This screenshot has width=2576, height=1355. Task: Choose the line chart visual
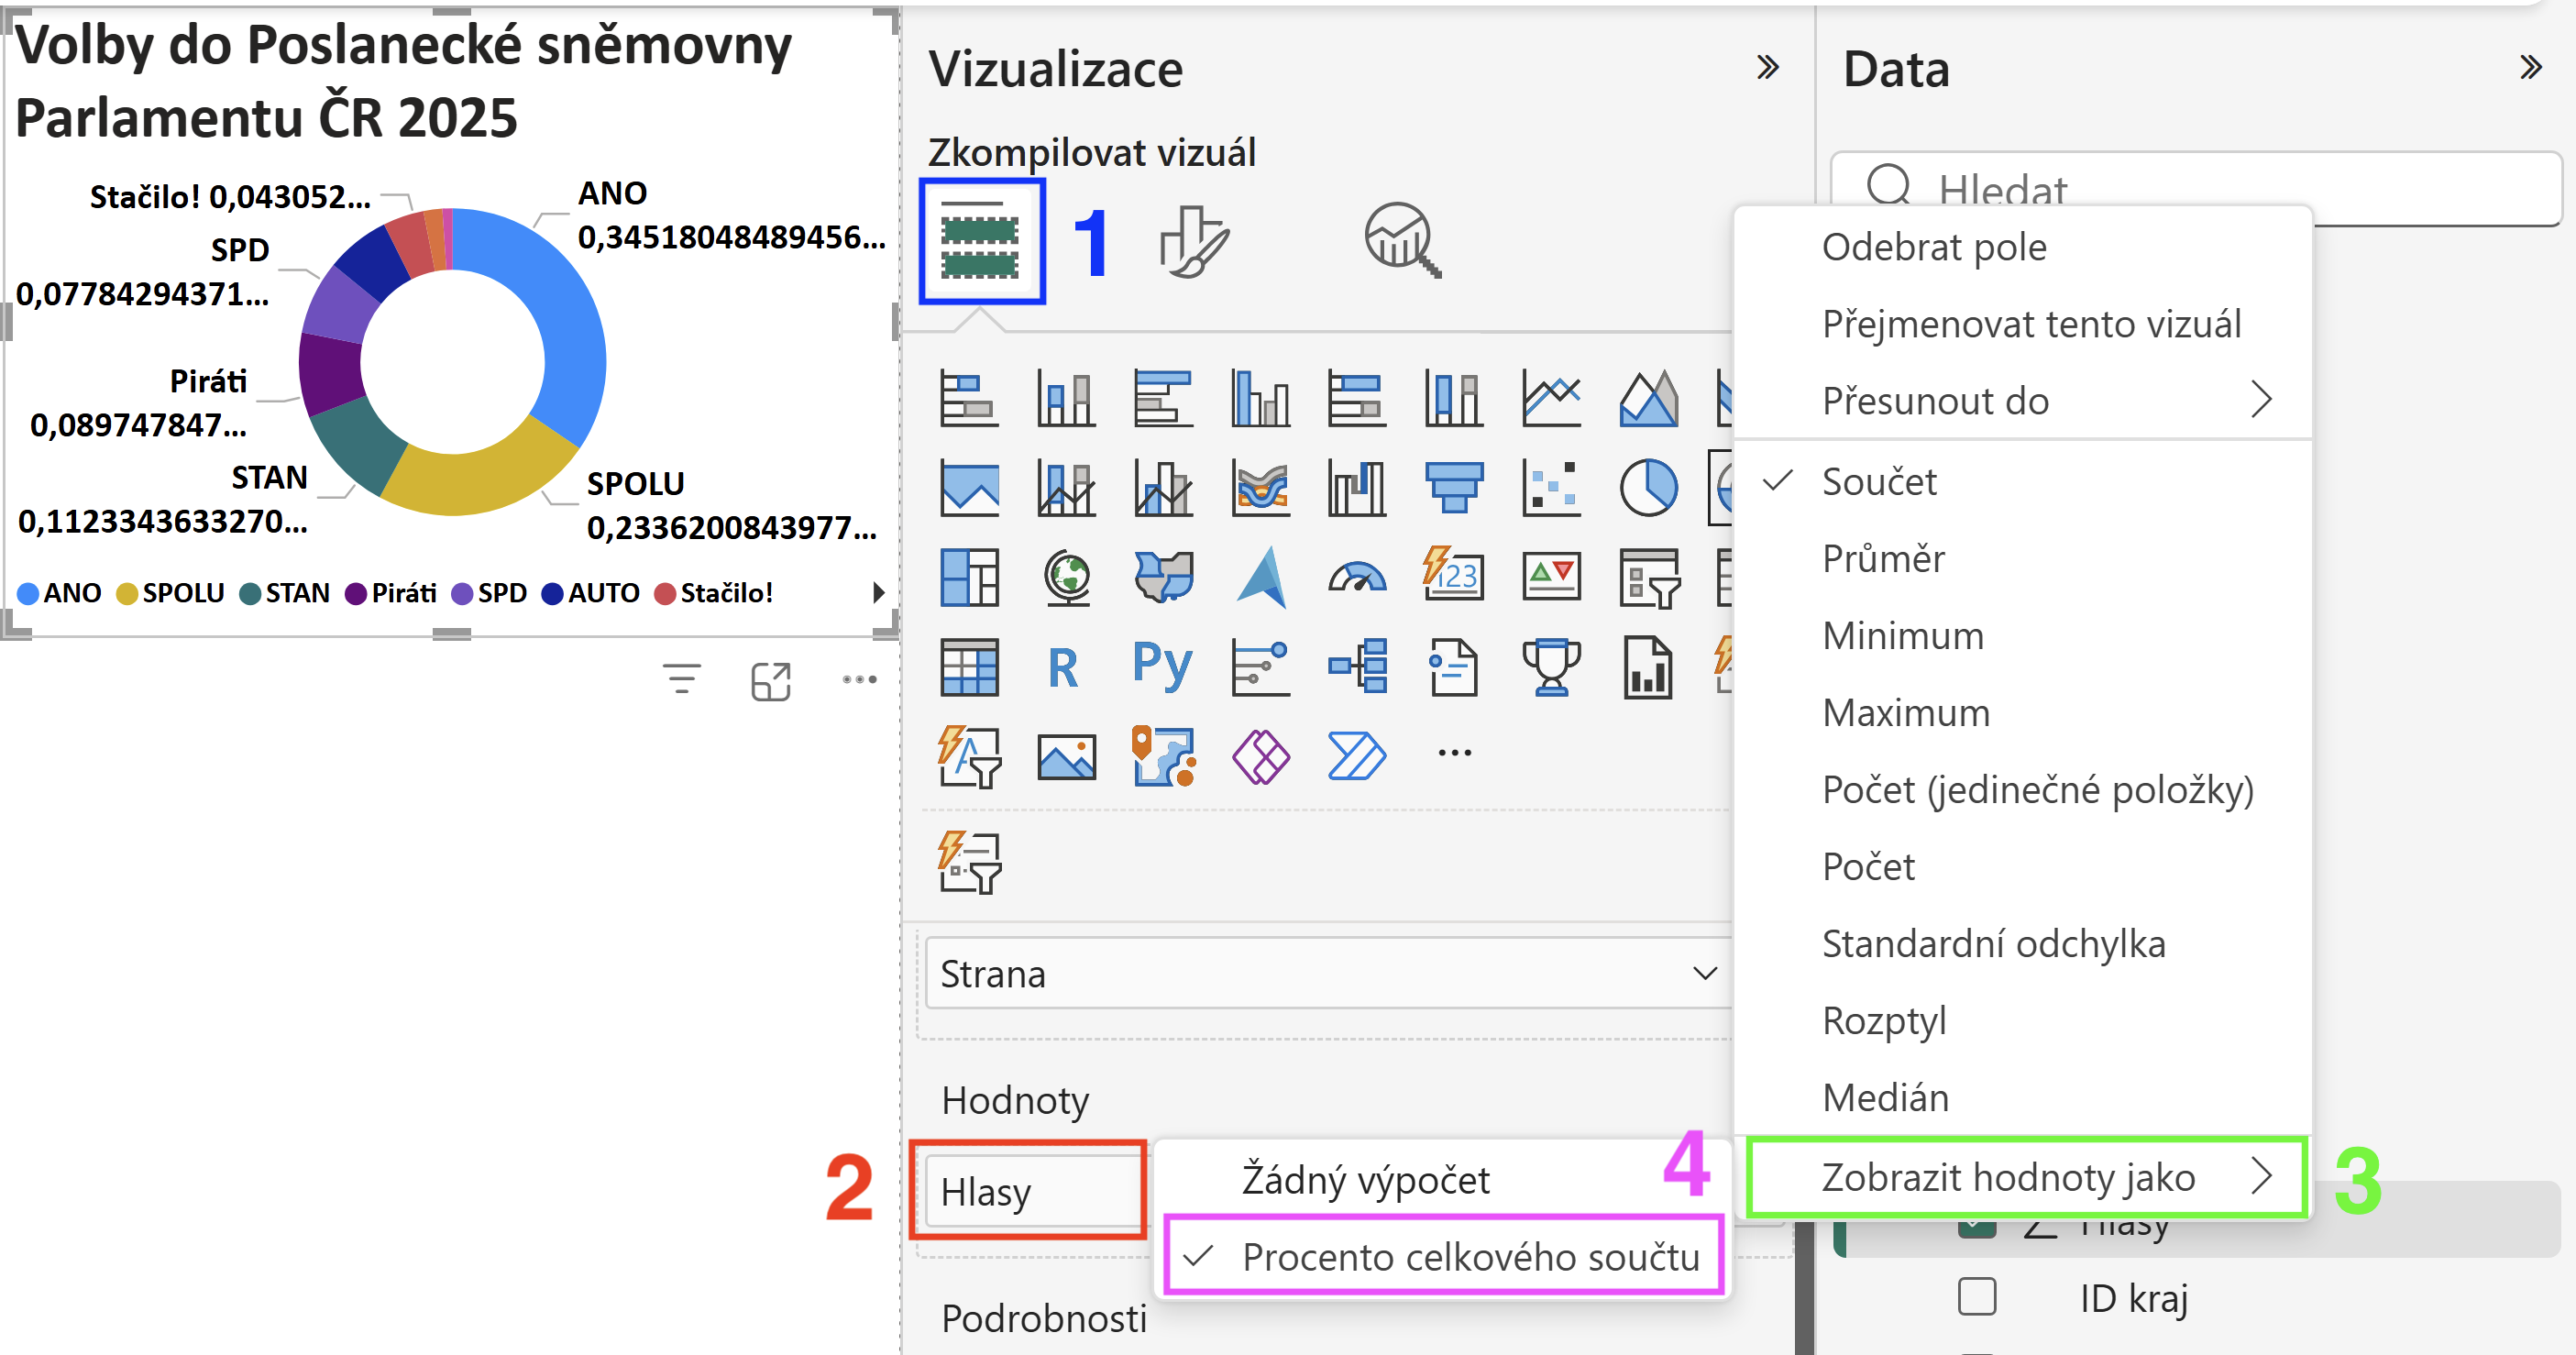pos(1550,398)
